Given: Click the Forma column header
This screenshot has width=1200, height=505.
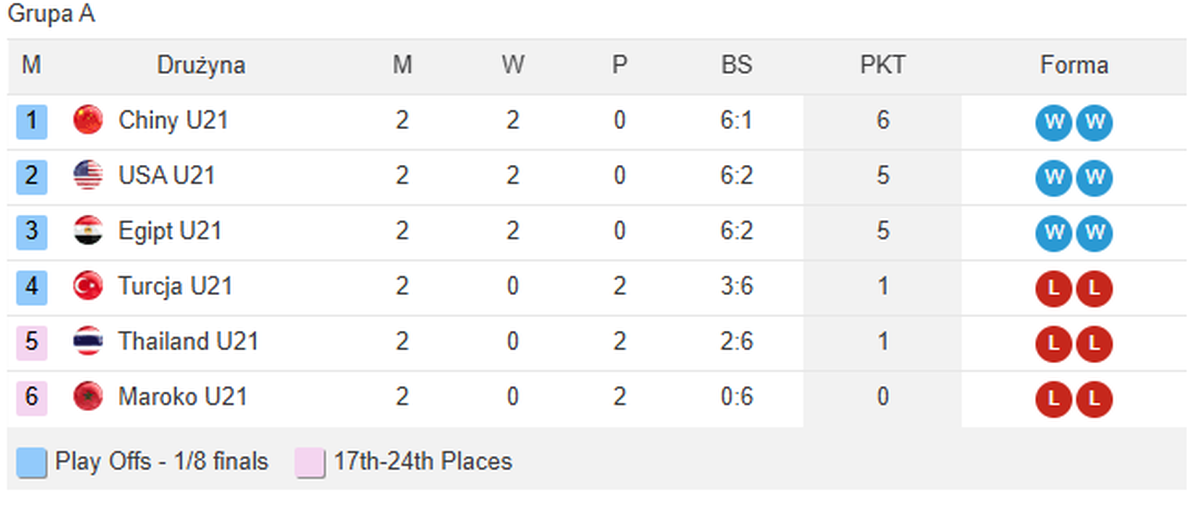Looking at the screenshot, I should [1074, 66].
